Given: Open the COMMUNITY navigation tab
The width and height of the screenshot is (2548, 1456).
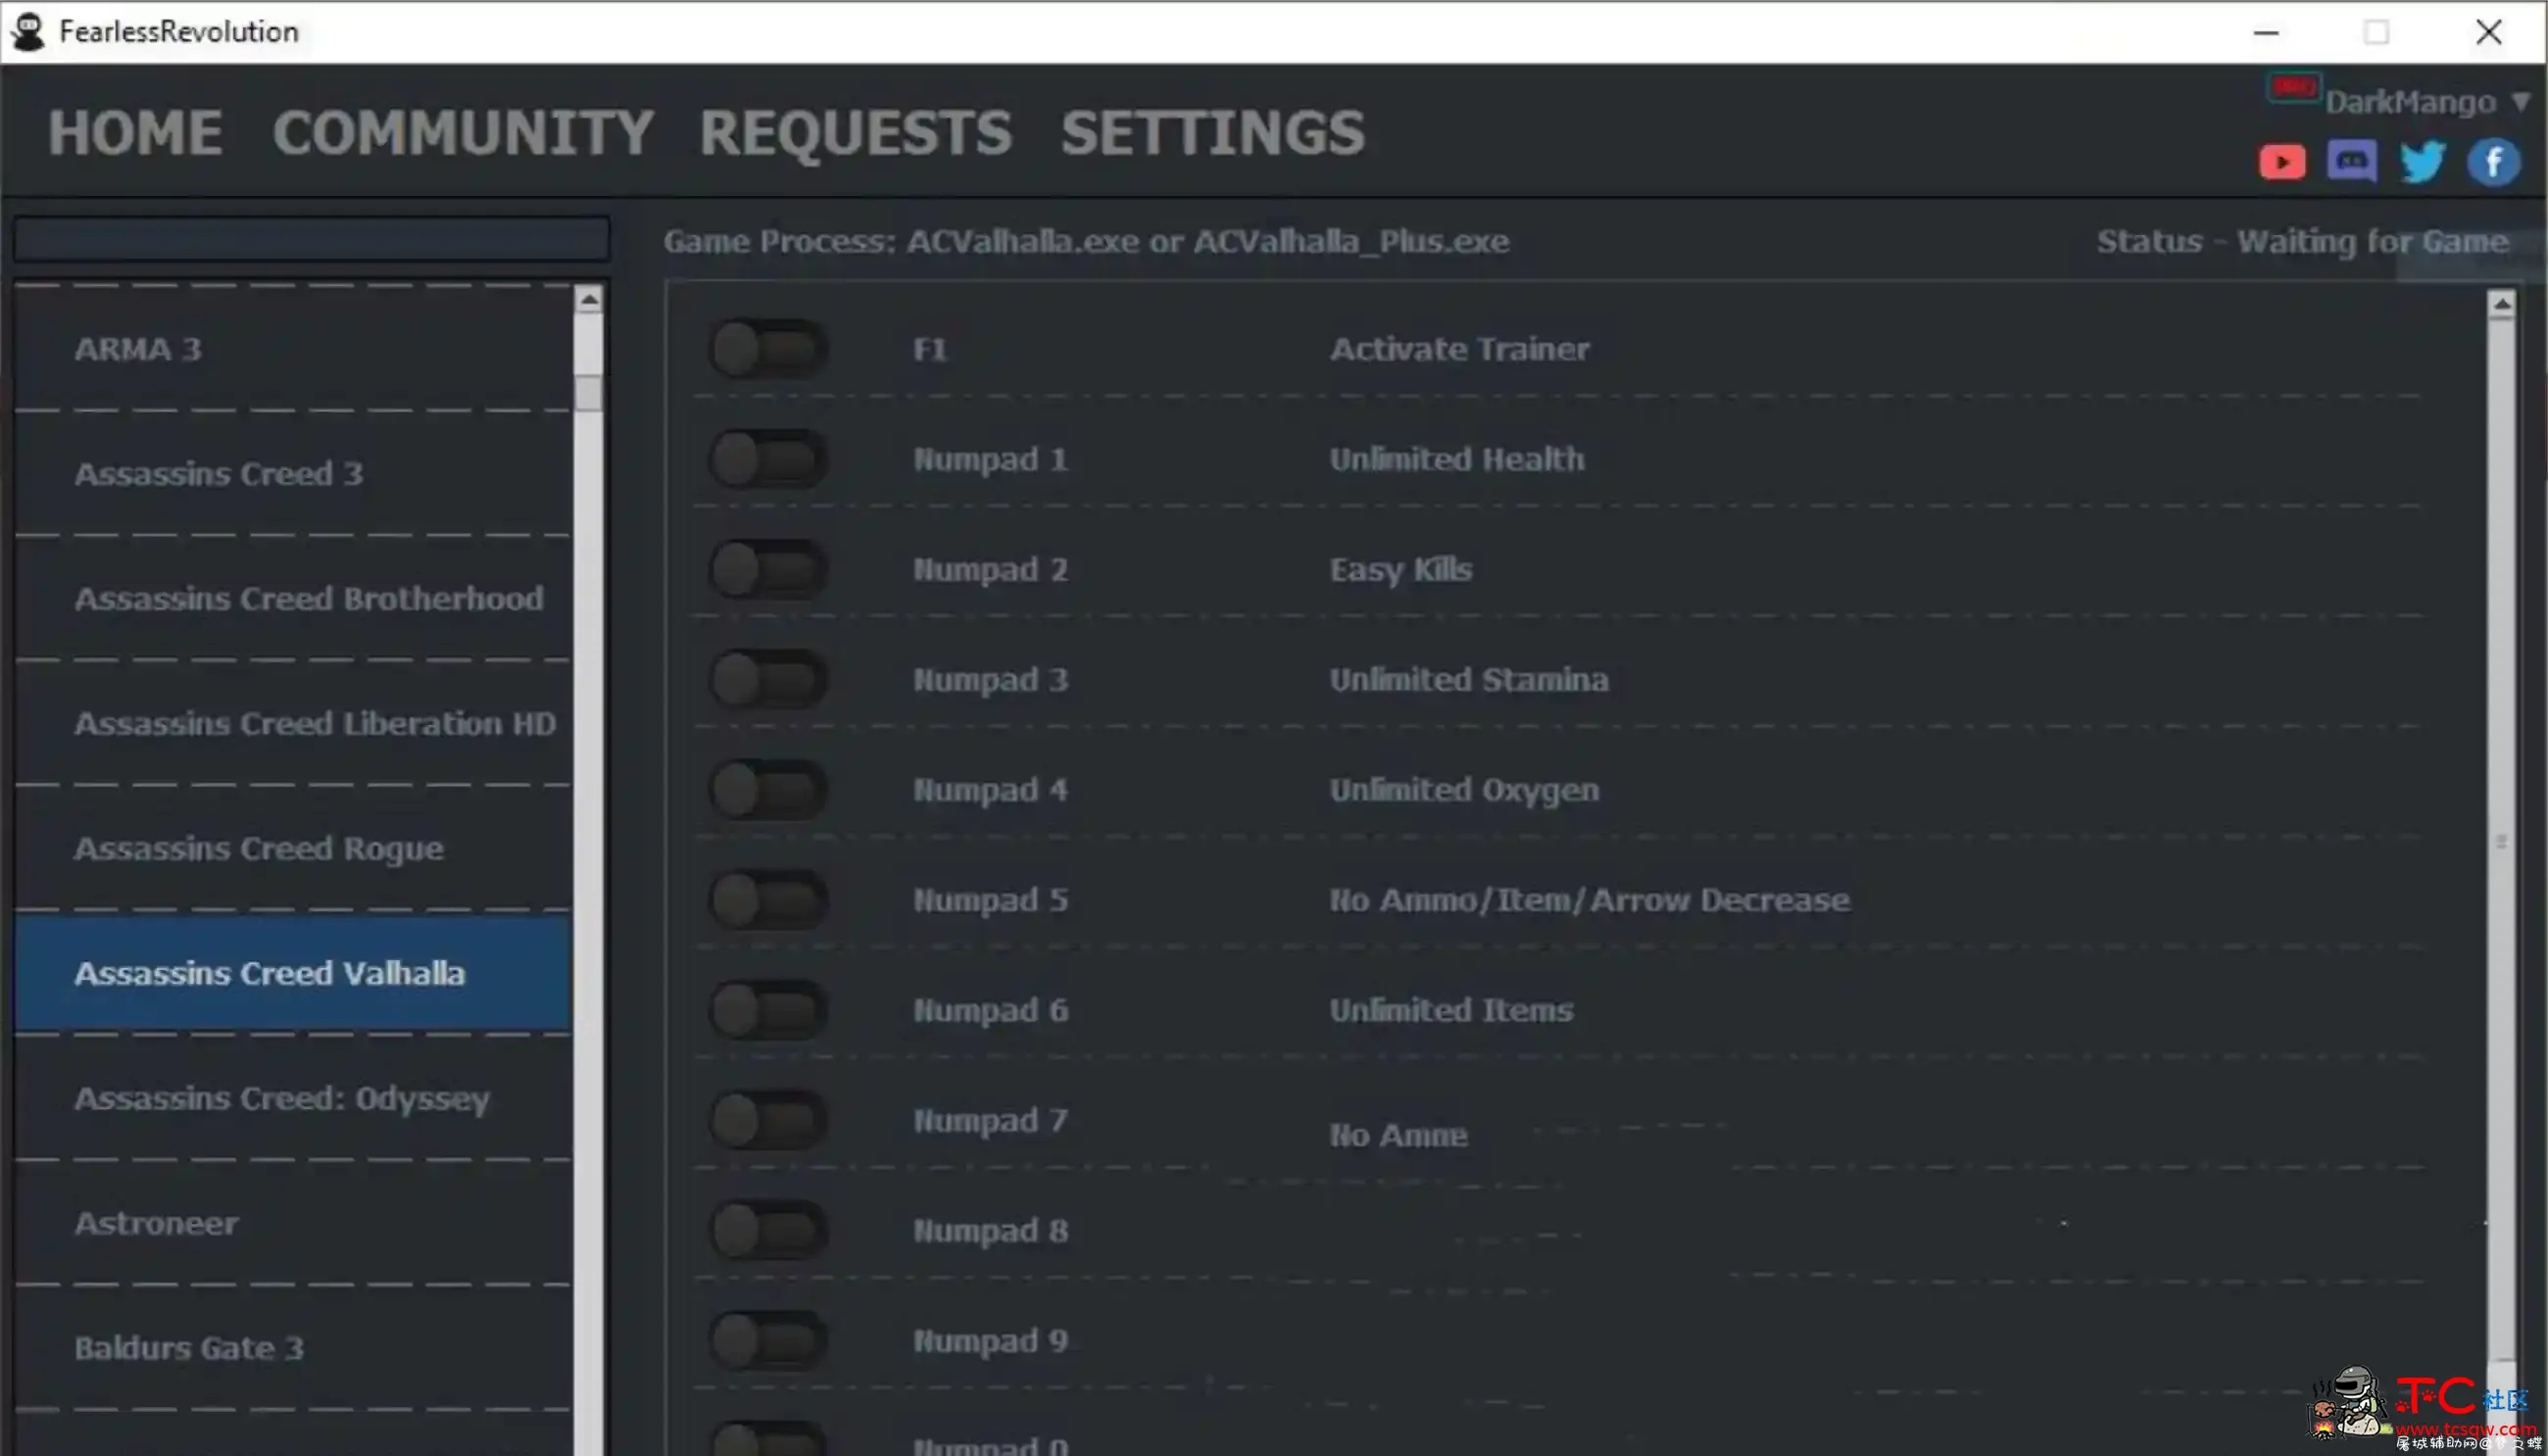Looking at the screenshot, I should coord(462,129).
